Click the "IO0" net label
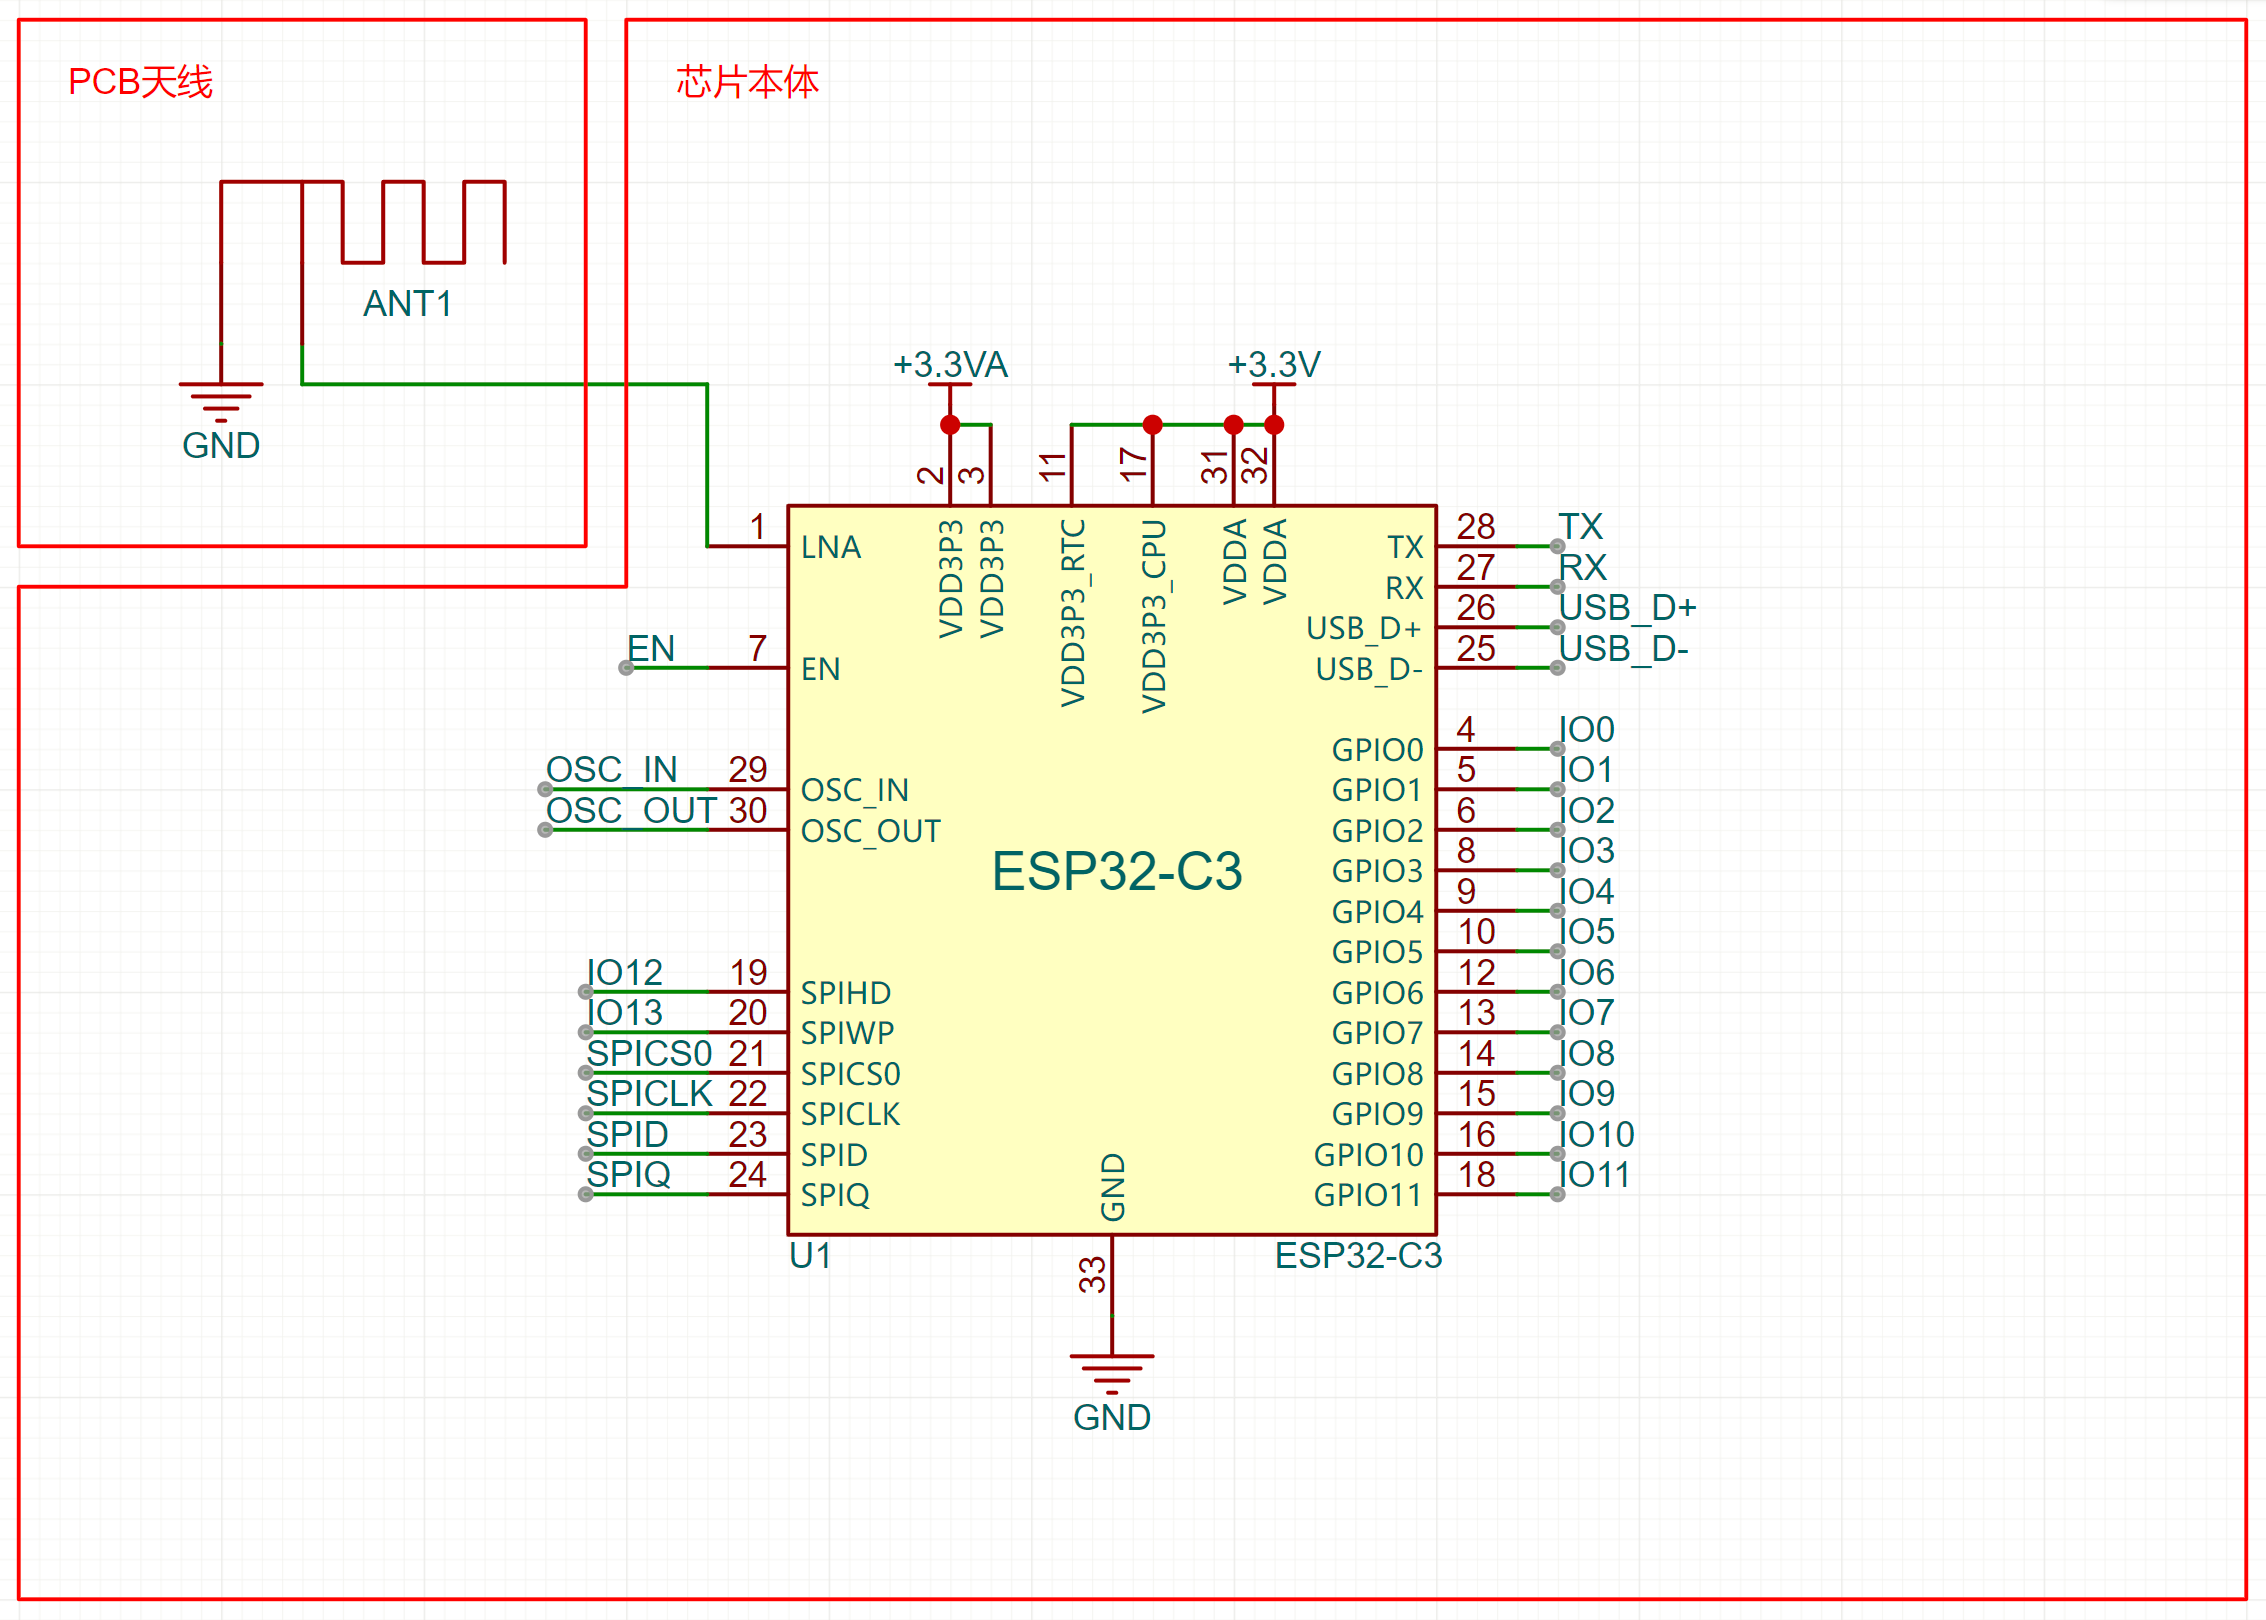The image size is (2266, 1620). [x=1587, y=730]
